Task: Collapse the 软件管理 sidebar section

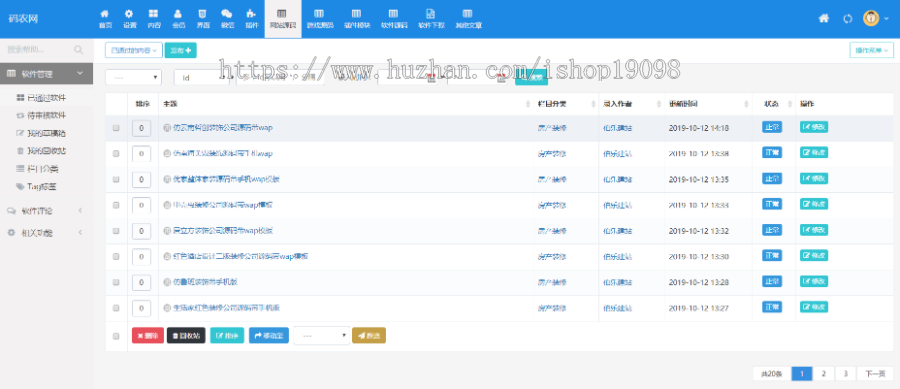Action: pos(46,73)
